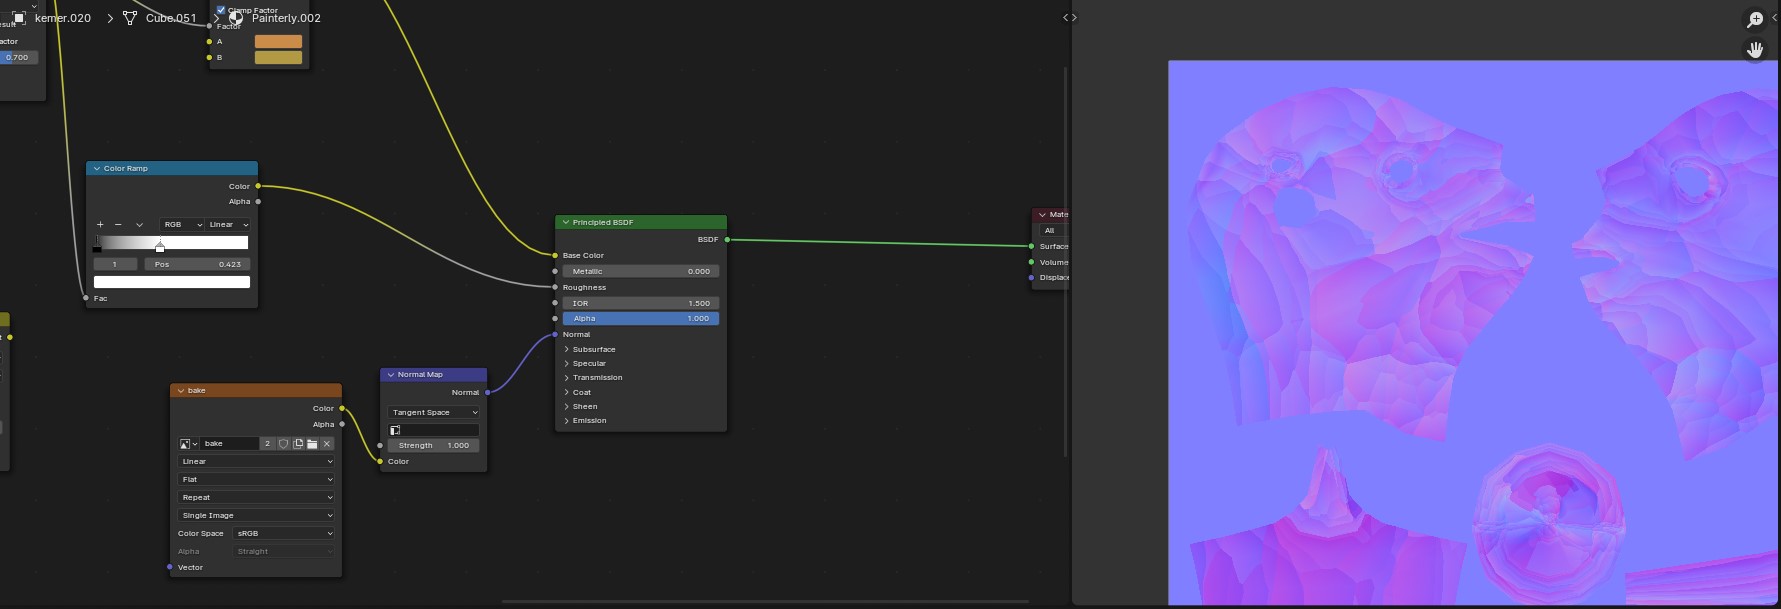Click the Color Ramp Alpha output socket

coord(258,202)
